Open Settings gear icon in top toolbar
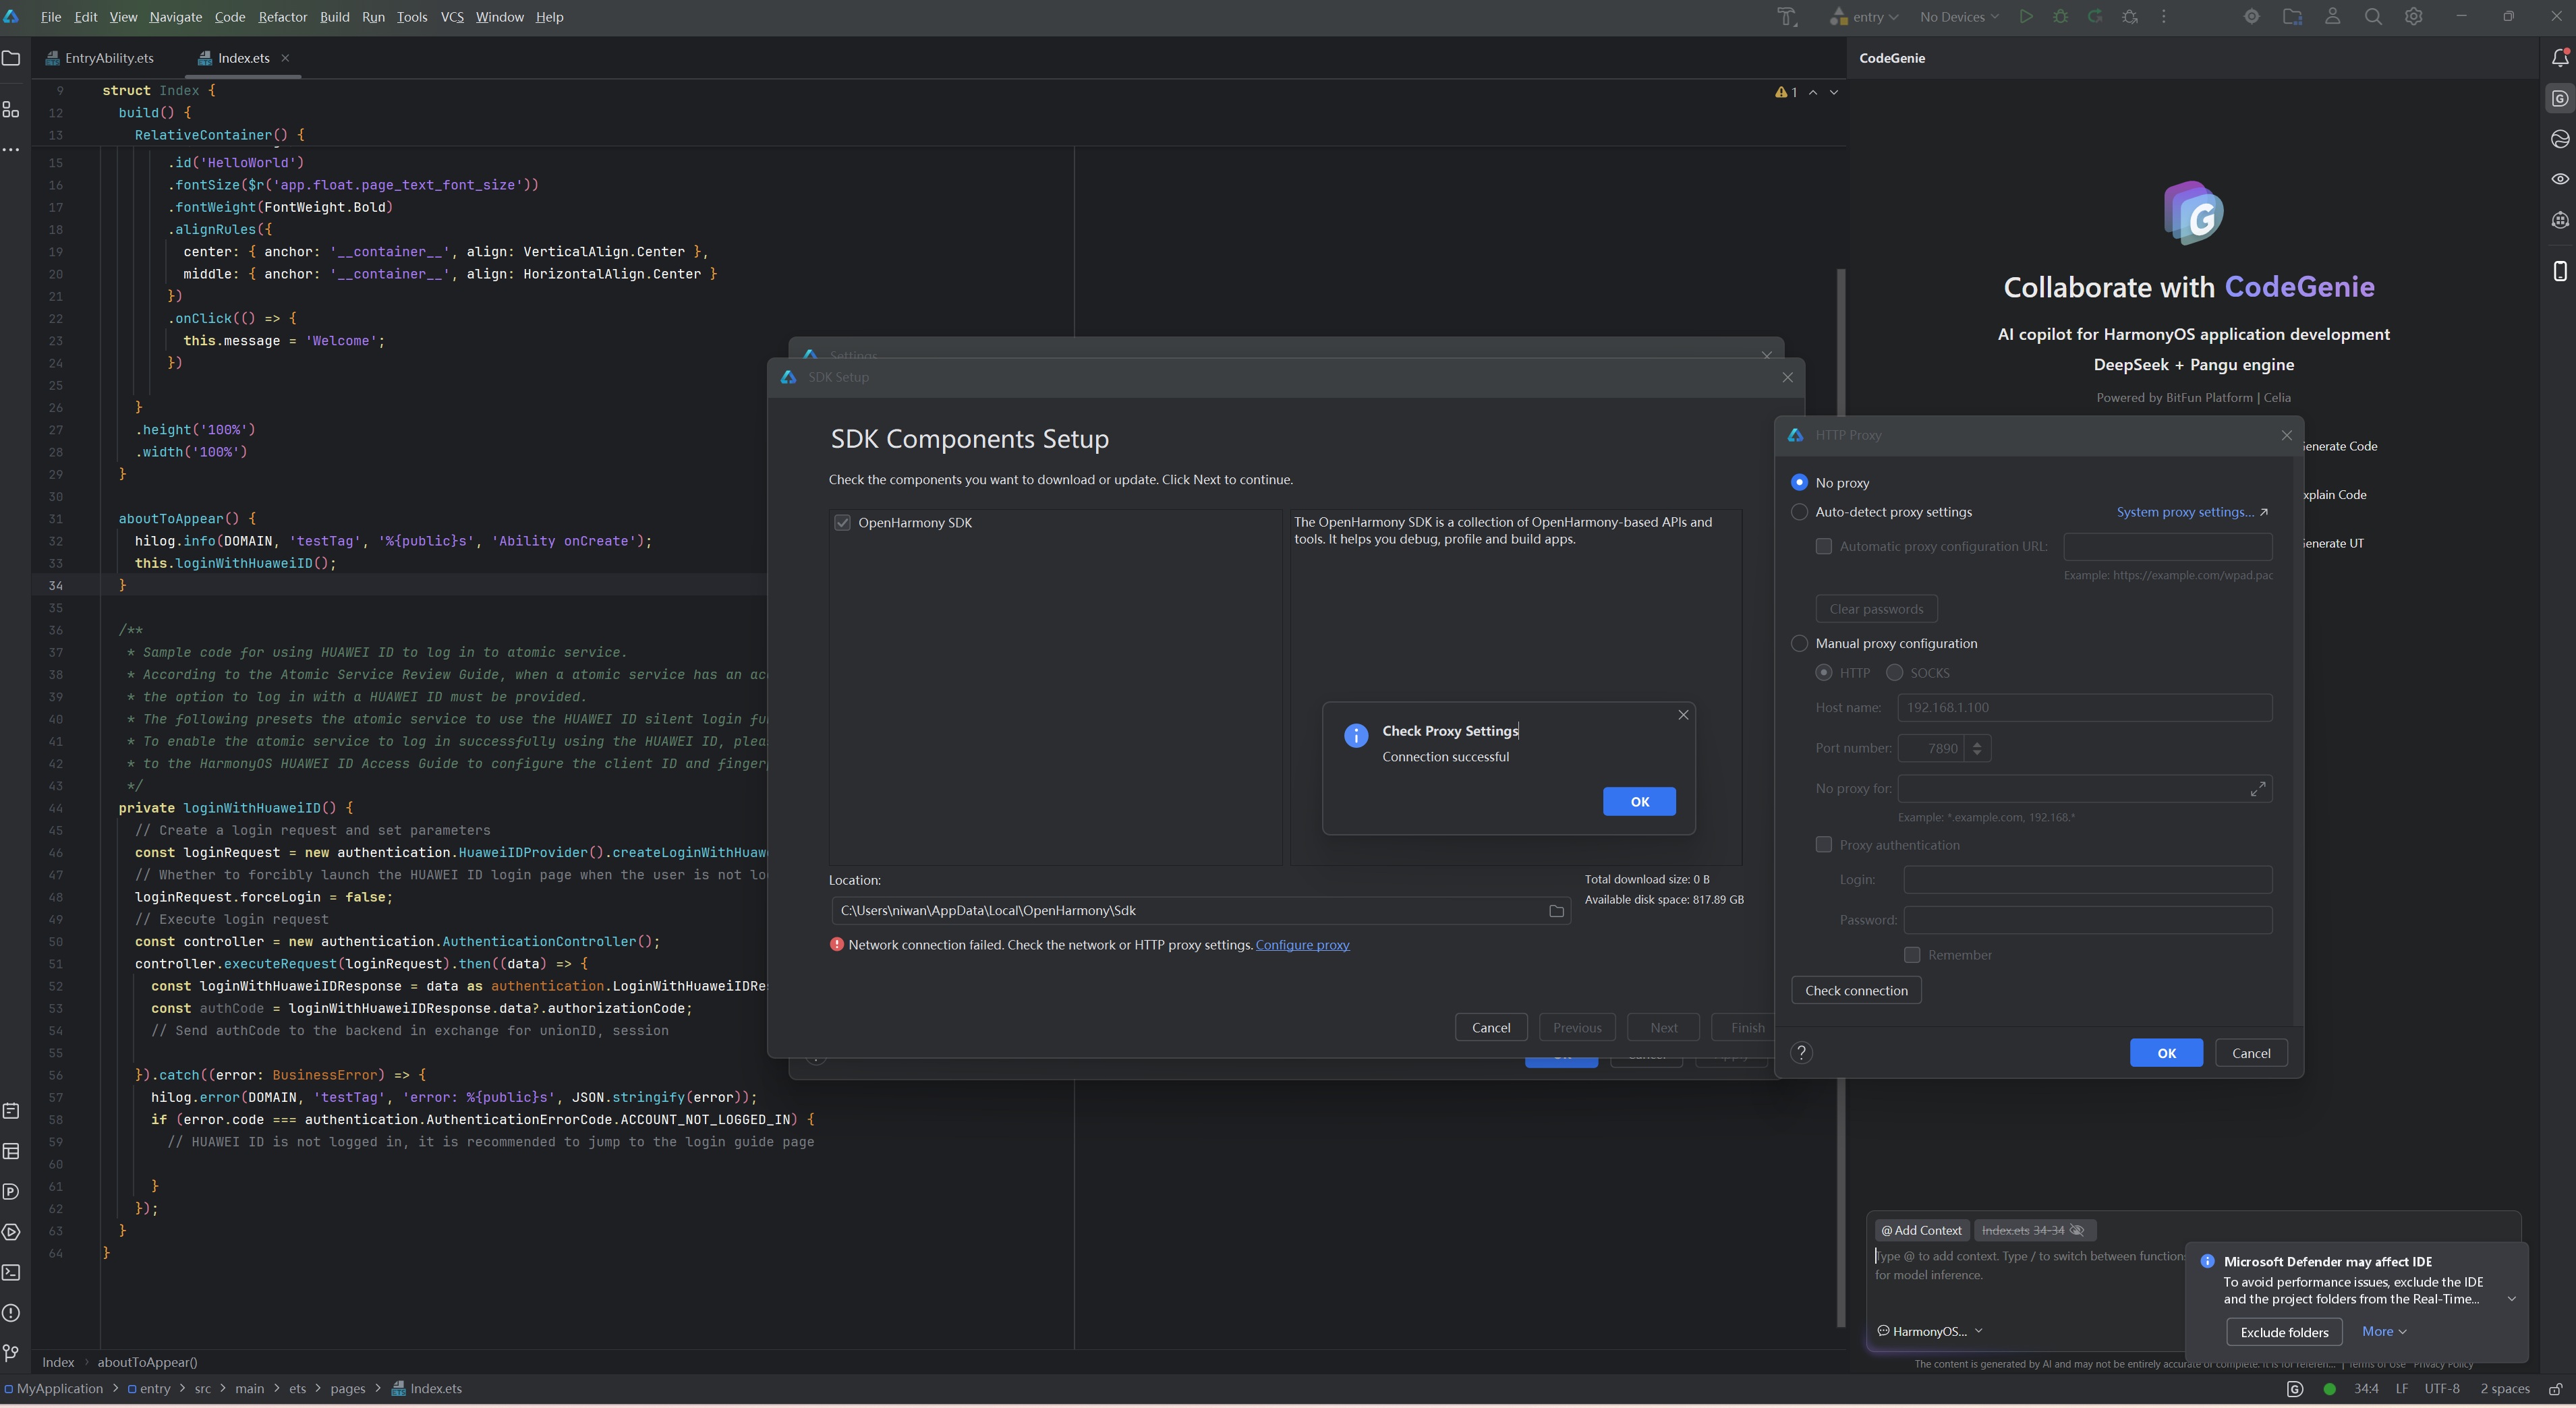 [2413, 17]
